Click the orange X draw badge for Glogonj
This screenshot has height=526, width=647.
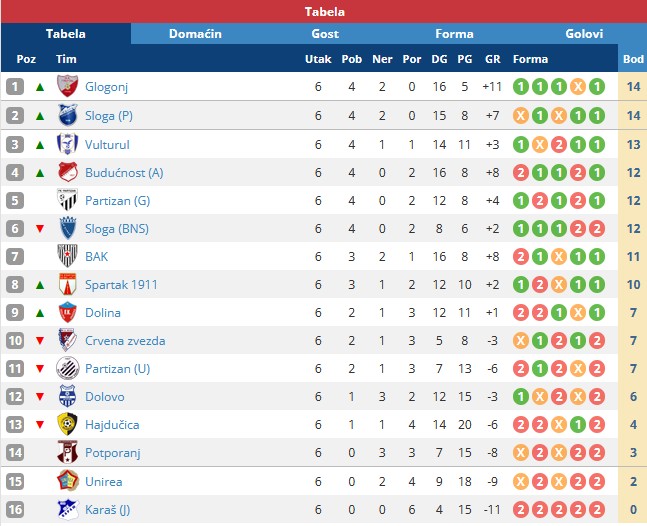click(x=578, y=87)
